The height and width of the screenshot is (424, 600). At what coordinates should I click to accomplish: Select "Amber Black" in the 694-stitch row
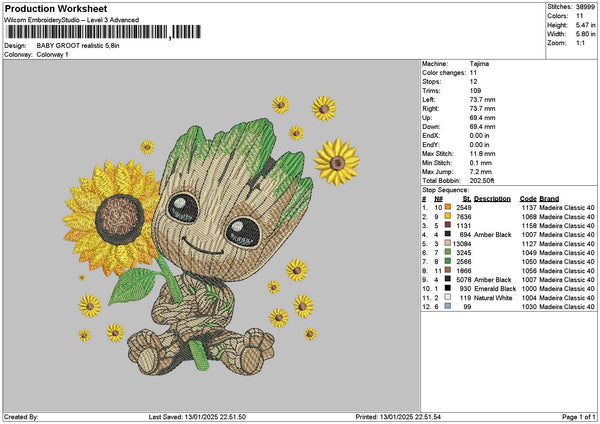(492, 235)
